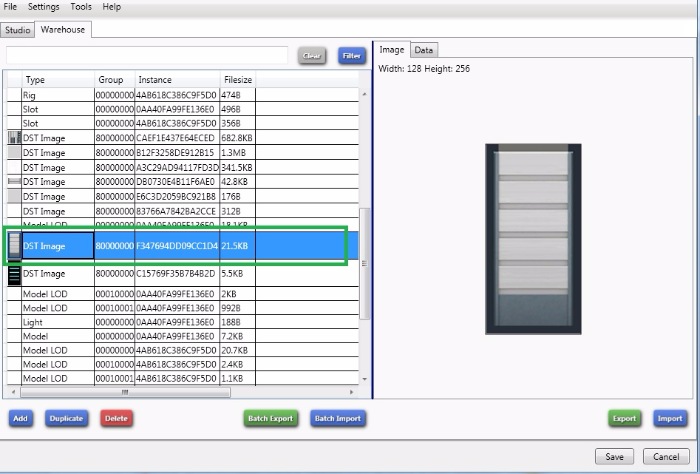This screenshot has height=474, width=700.
Task: Click the Import button under the preview
Action: click(669, 418)
